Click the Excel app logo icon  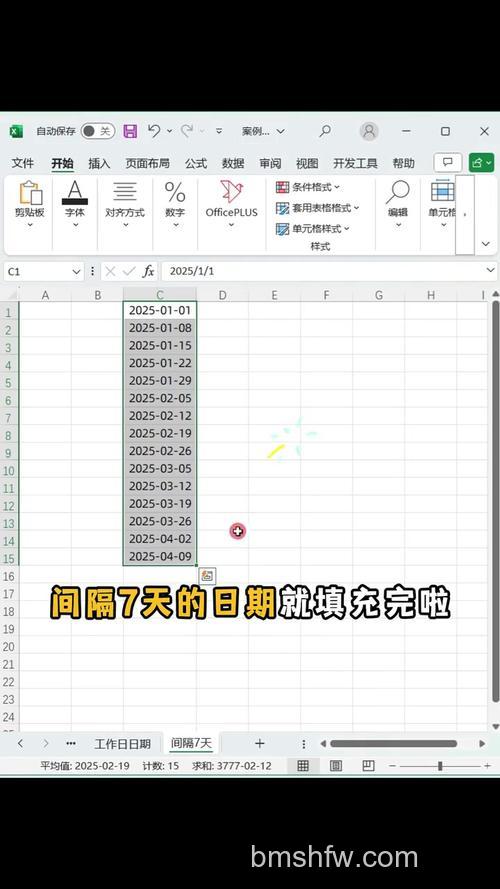point(16,132)
